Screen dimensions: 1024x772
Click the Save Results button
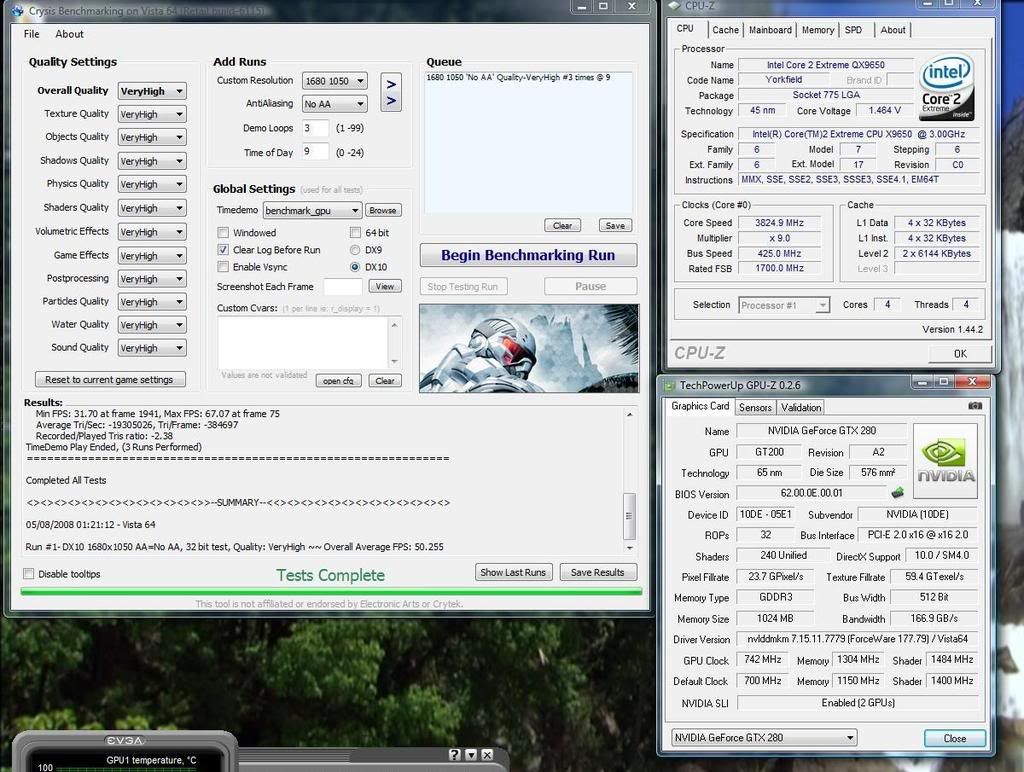597,572
